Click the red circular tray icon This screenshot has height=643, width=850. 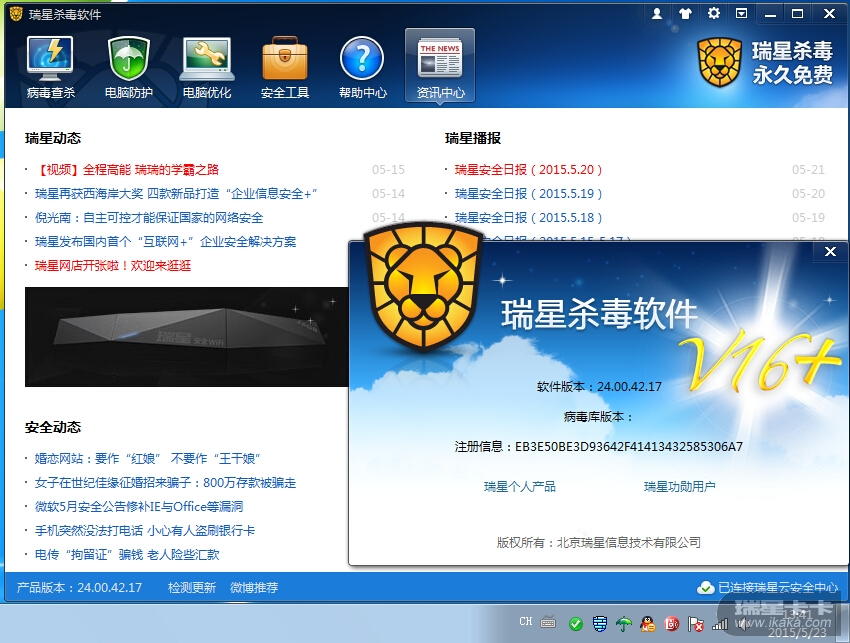(671, 624)
